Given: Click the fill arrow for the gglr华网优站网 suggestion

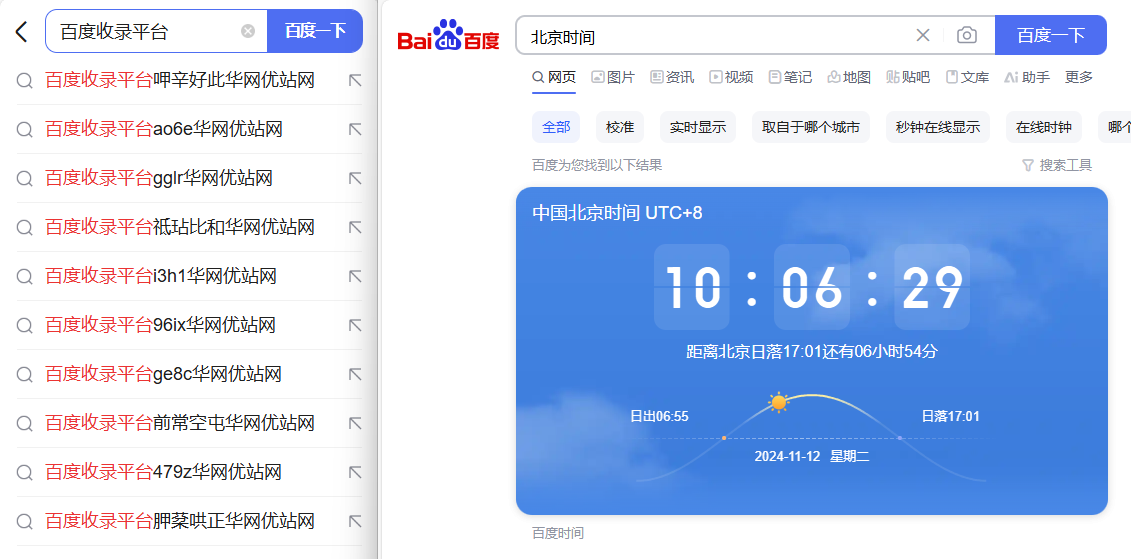Looking at the screenshot, I should click(355, 178).
